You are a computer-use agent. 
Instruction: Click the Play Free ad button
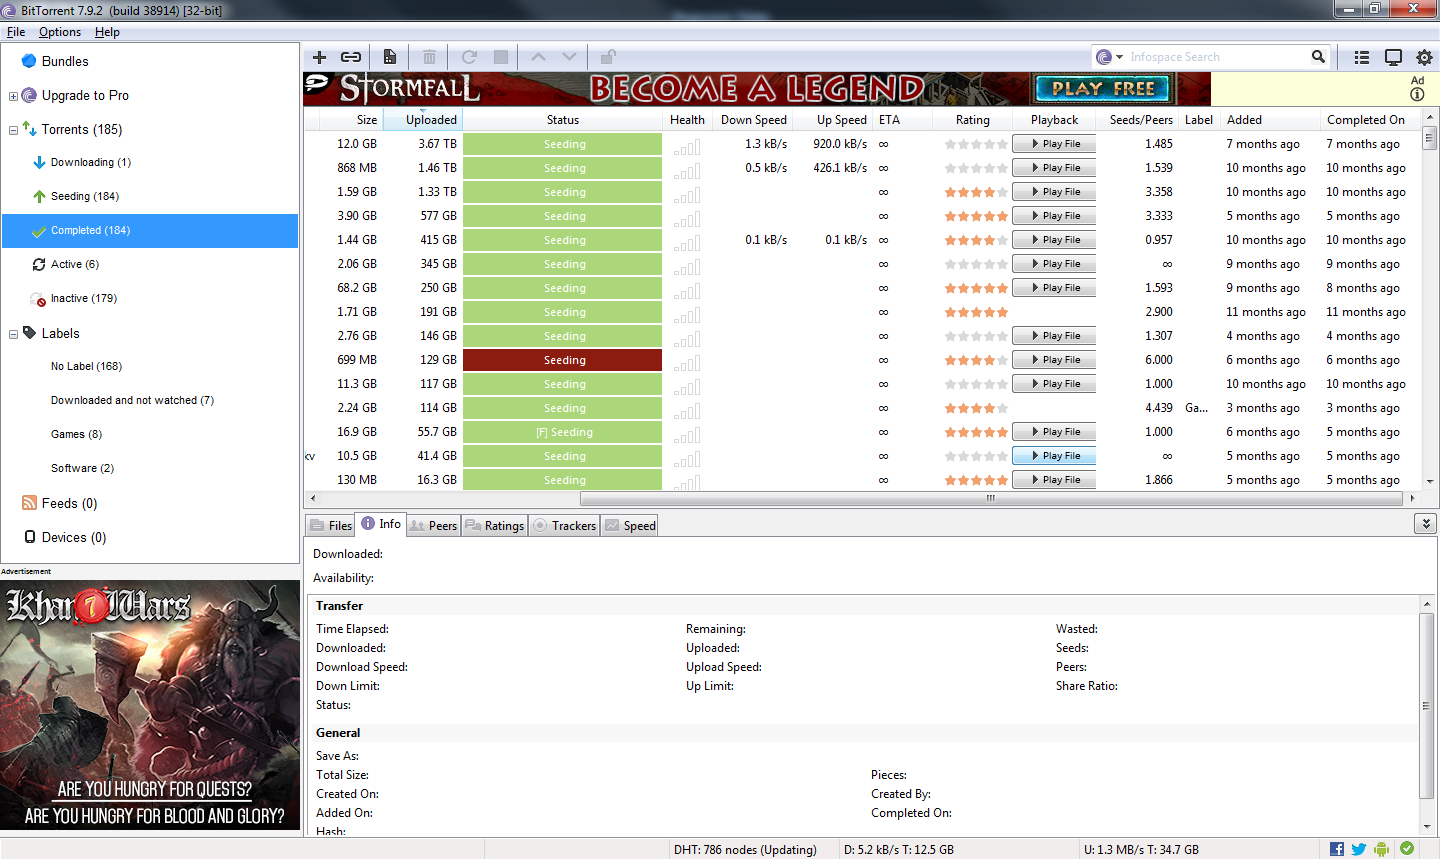click(1103, 88)
